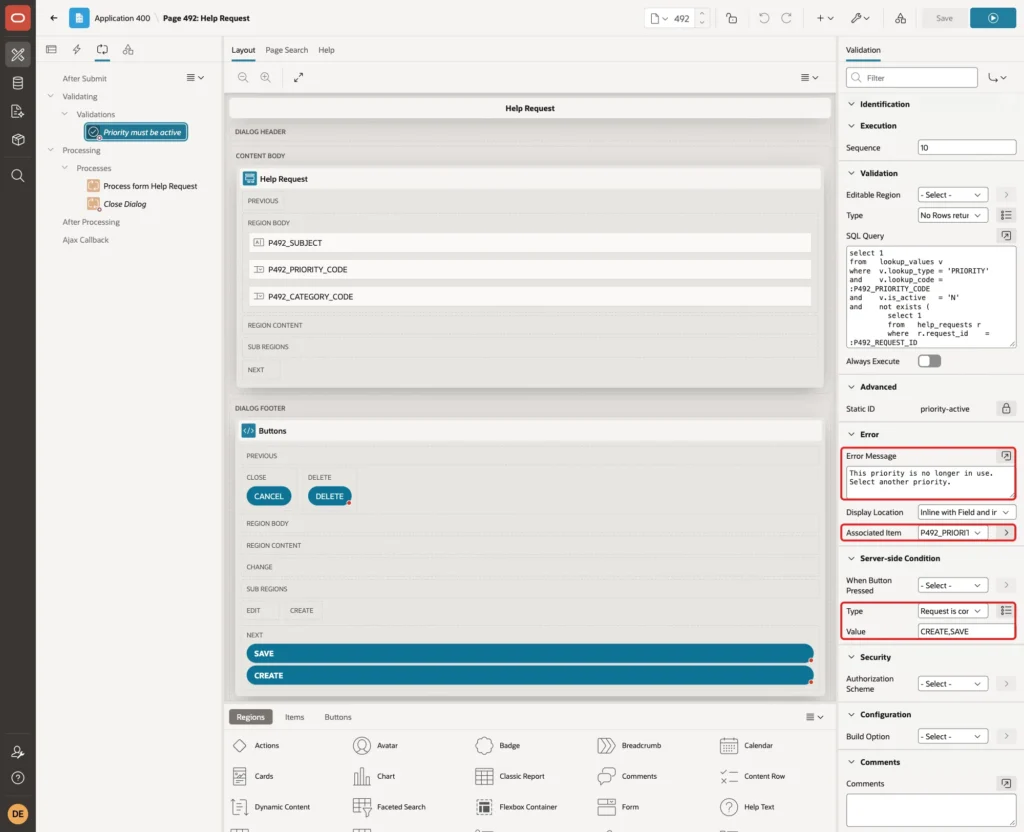Screen dimensions: 1024x832
Task: Open the Build Option dropdown
Action: (x=952, y=737)
